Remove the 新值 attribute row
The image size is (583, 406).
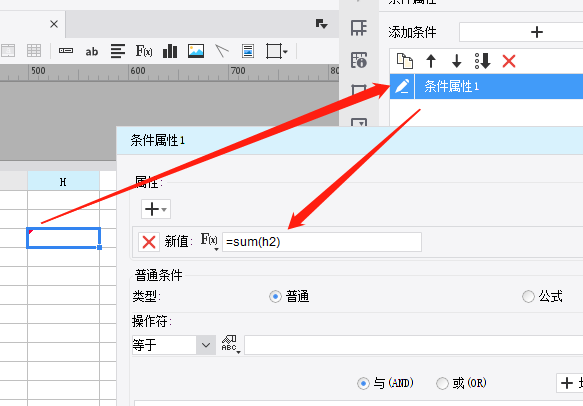coord(149,242)
